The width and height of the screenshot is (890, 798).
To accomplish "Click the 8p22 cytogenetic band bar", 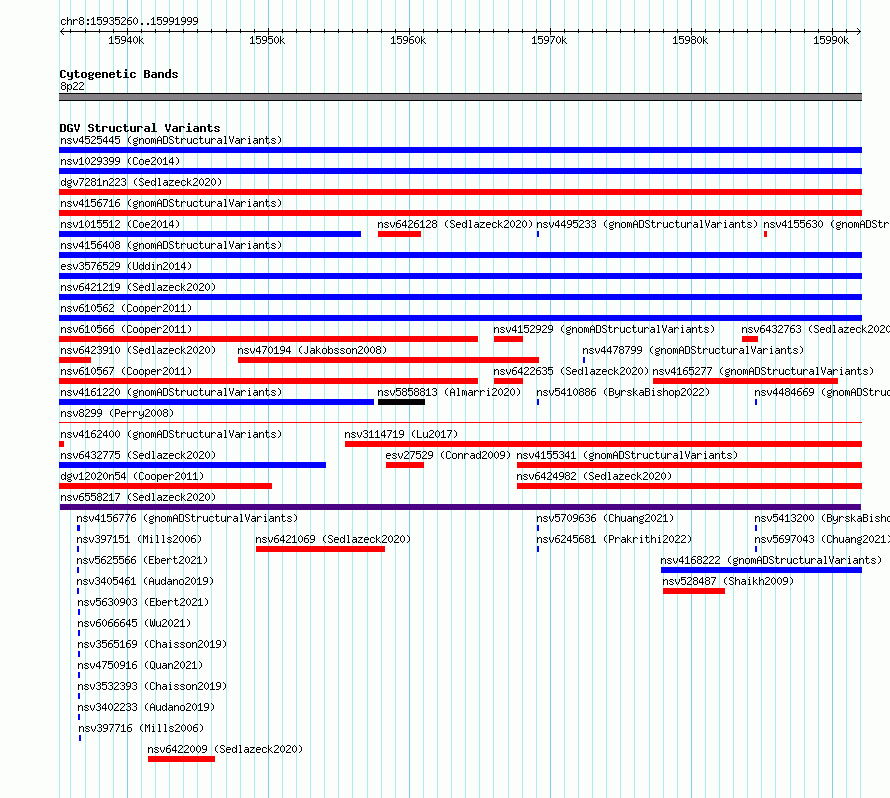I will point(460,97).
